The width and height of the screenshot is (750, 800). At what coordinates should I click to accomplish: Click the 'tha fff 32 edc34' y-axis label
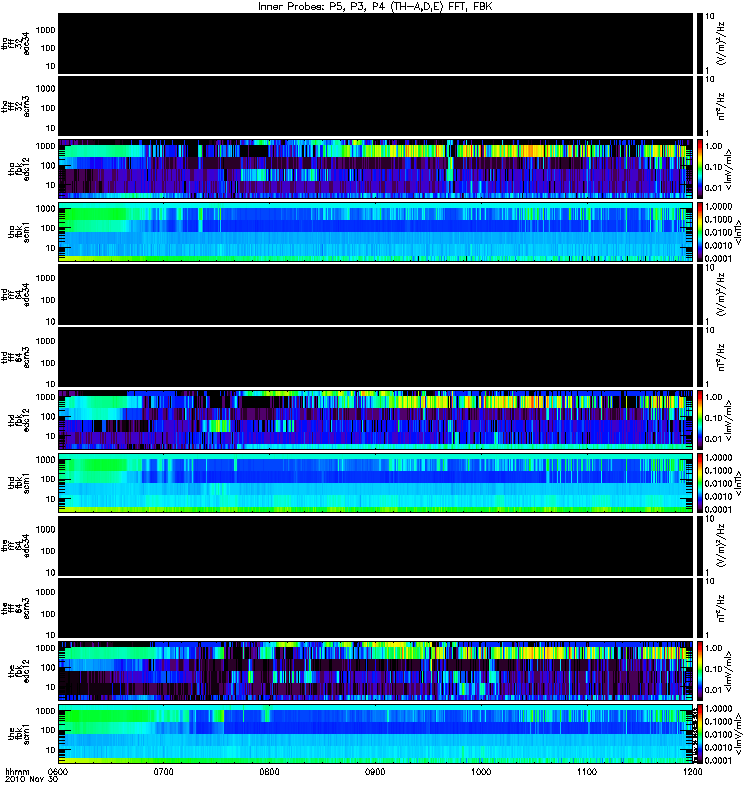[16, 43]
